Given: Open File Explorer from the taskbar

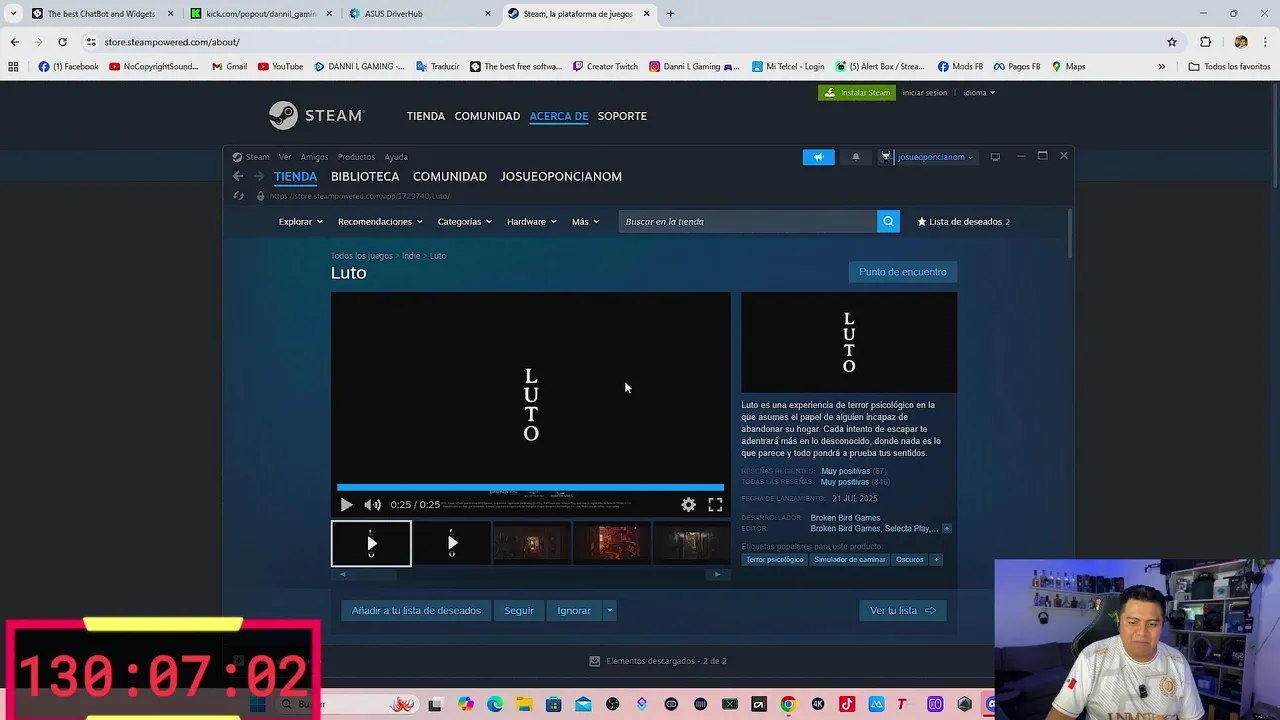Looking at the screenshot, I should pyautogui.click(x=524, y=705).
